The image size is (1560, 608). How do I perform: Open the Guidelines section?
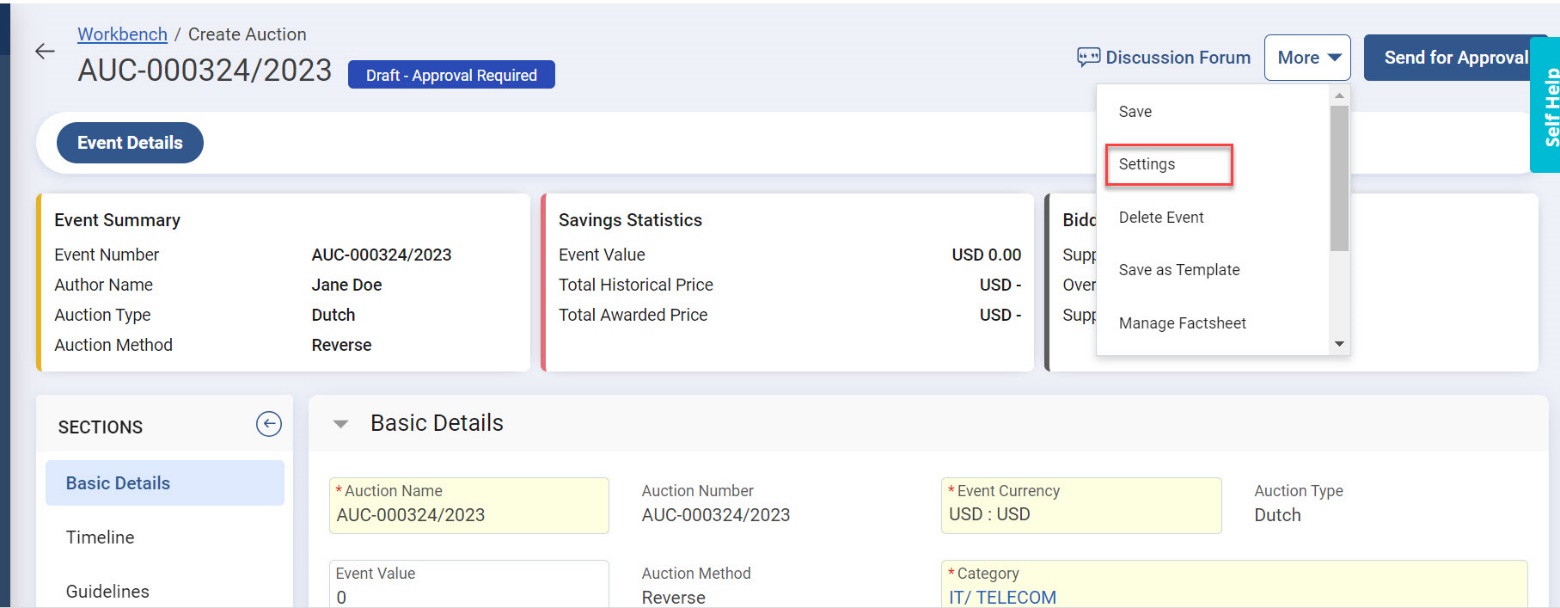108,591
